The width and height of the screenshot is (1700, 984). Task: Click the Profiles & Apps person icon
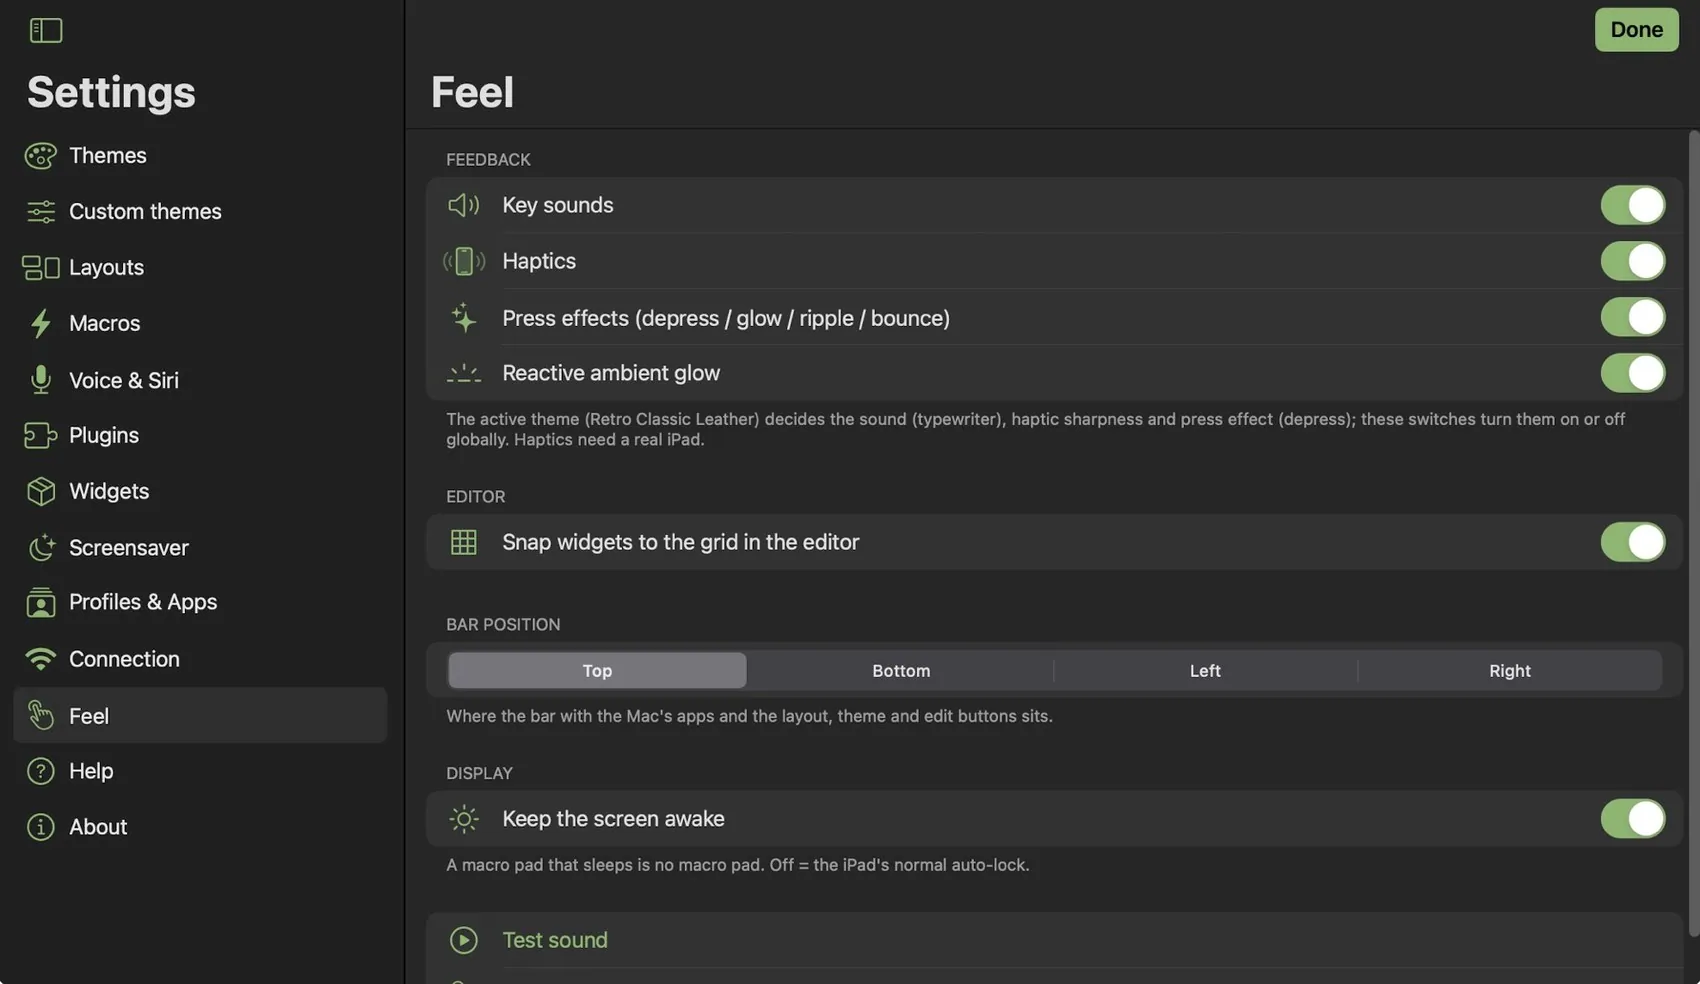pos(41,602)
